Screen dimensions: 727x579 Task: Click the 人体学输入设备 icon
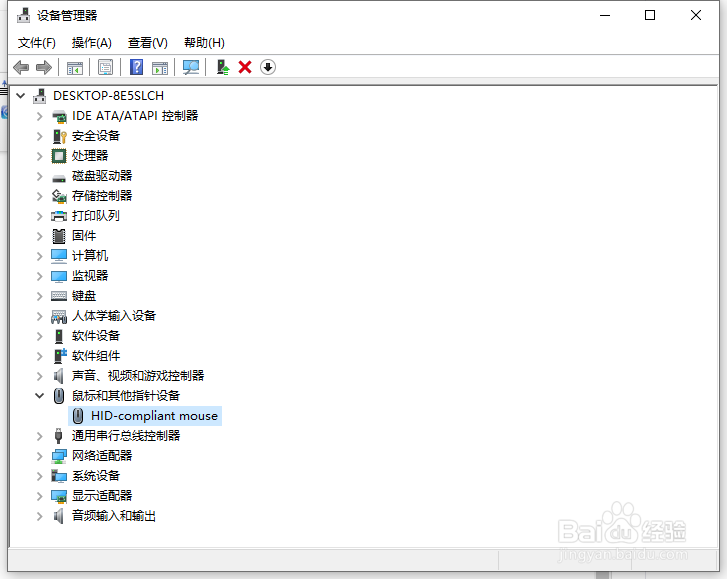[59, 317]
